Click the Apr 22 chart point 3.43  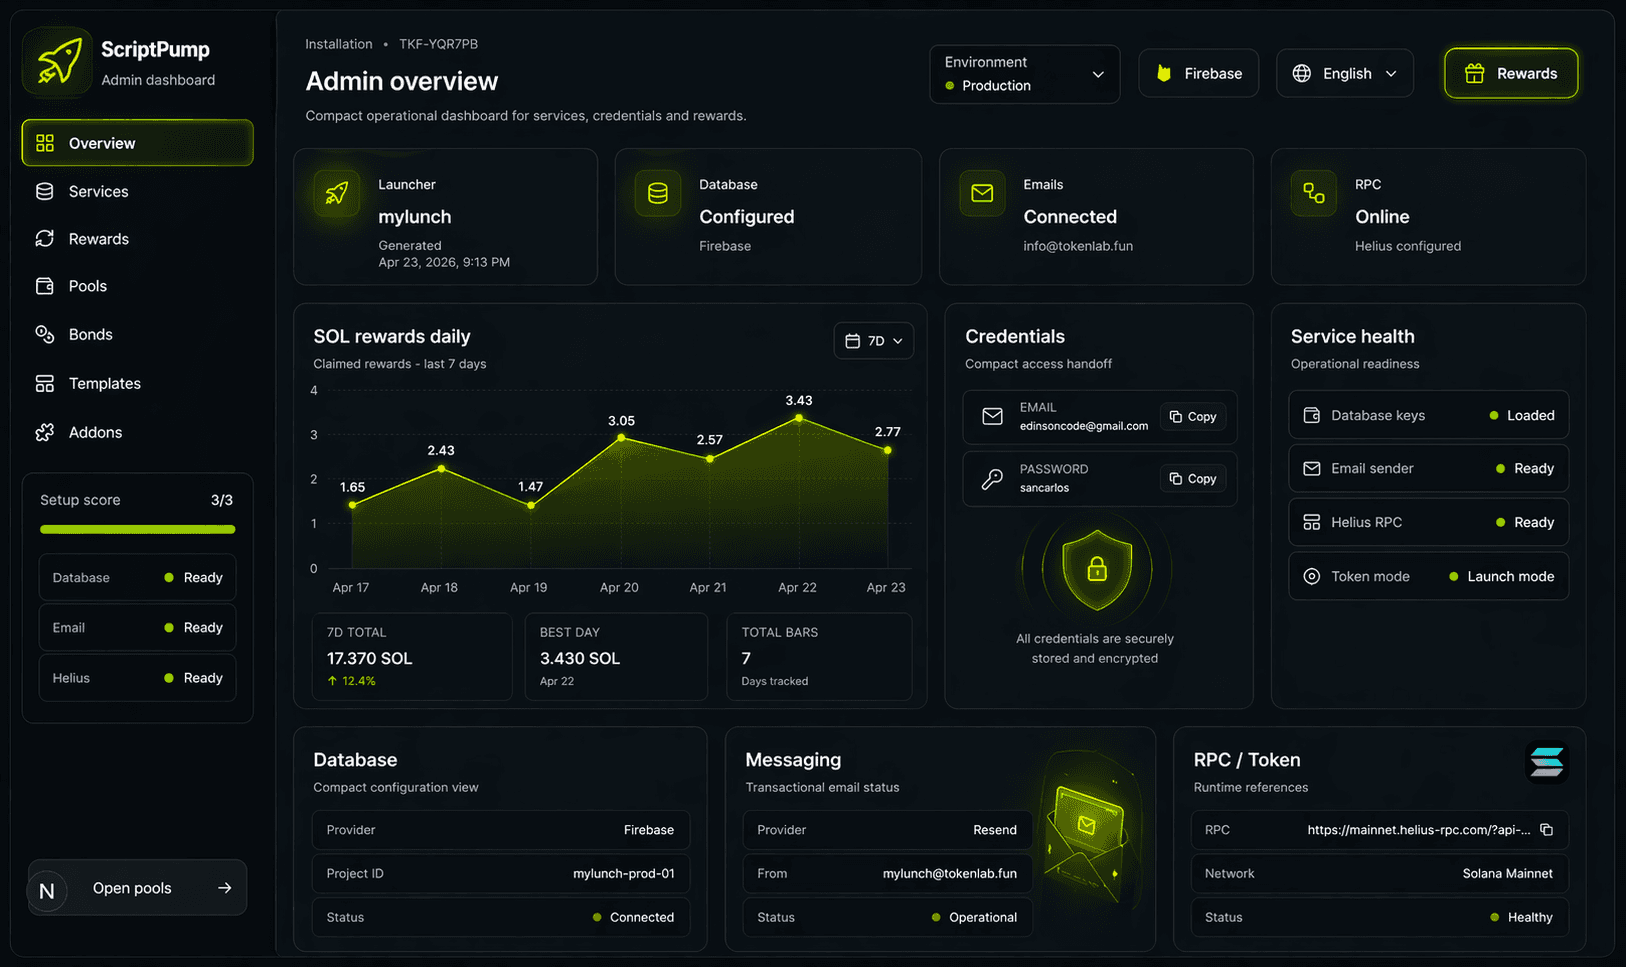pyautogui.click(x=798, y=417)
